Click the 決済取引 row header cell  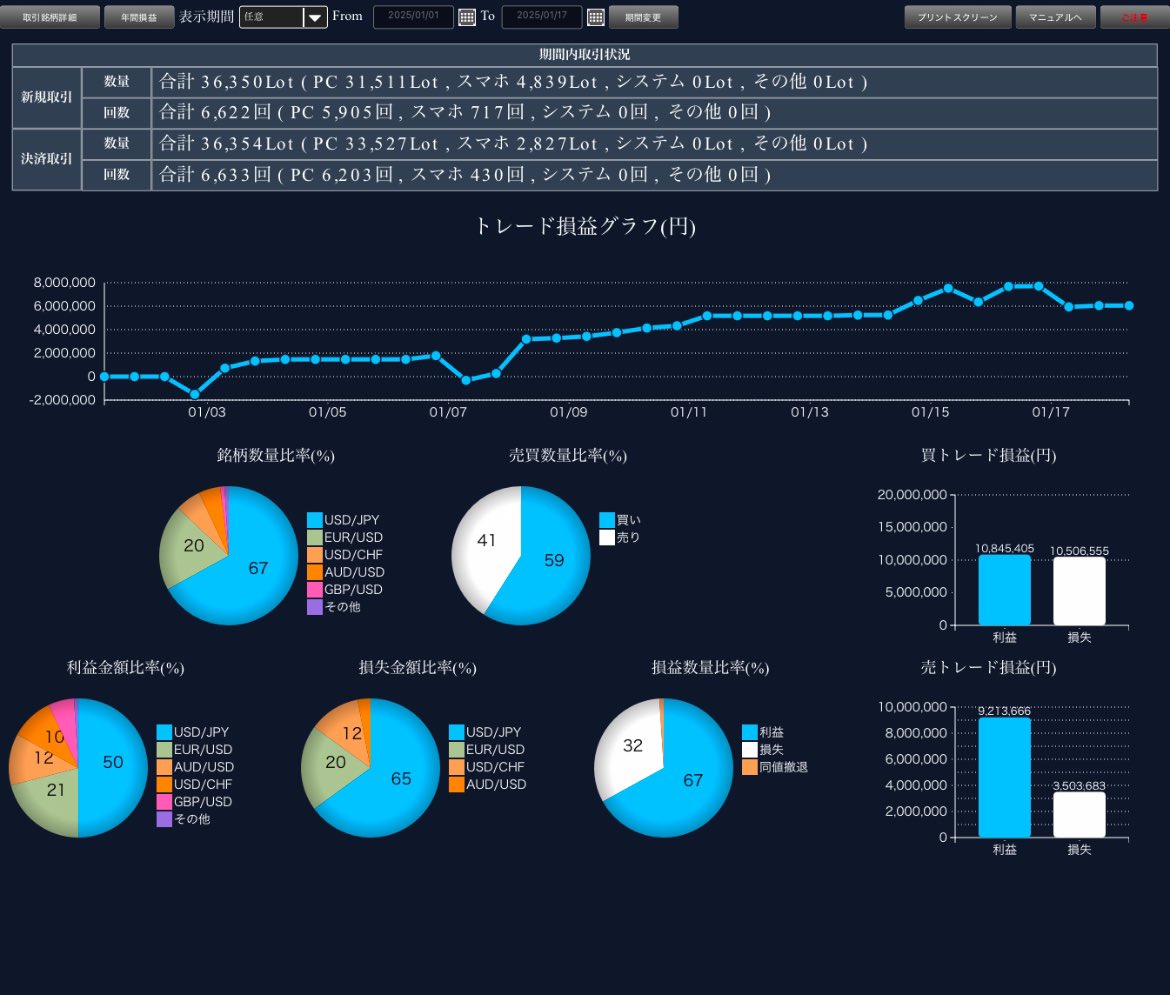tap(47, 159)
